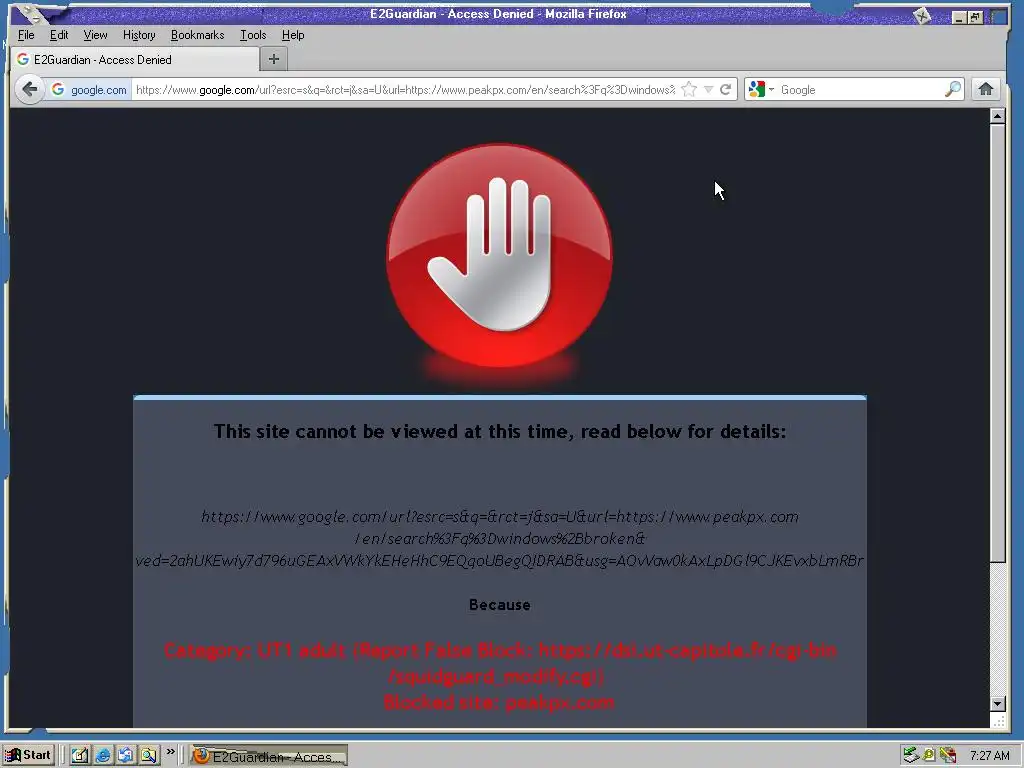Open the Start menu

28,755
